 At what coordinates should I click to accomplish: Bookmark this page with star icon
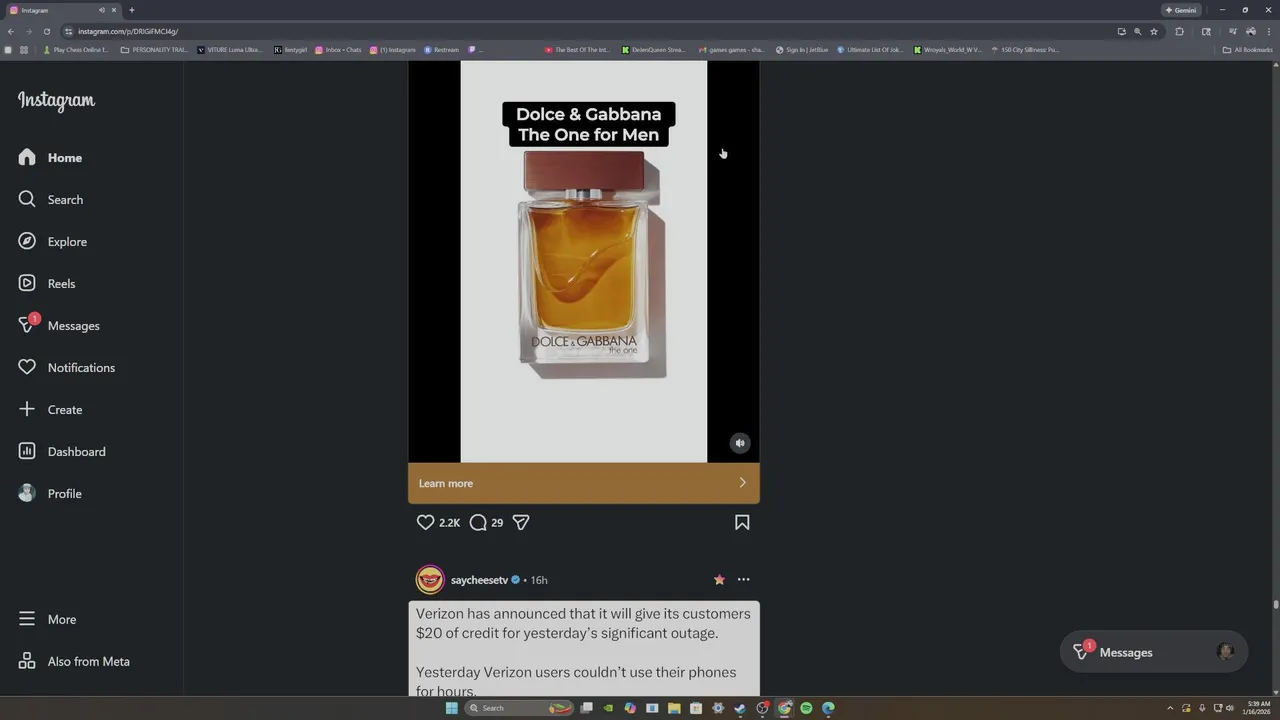[x=1154, y=31]
